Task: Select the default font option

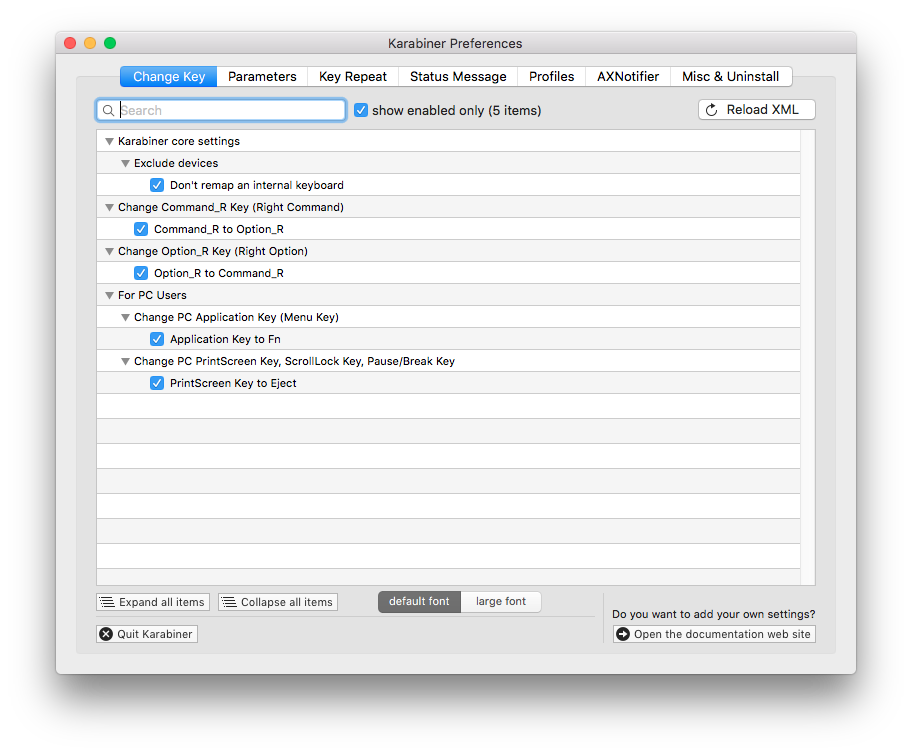Action: pos(419,602)
